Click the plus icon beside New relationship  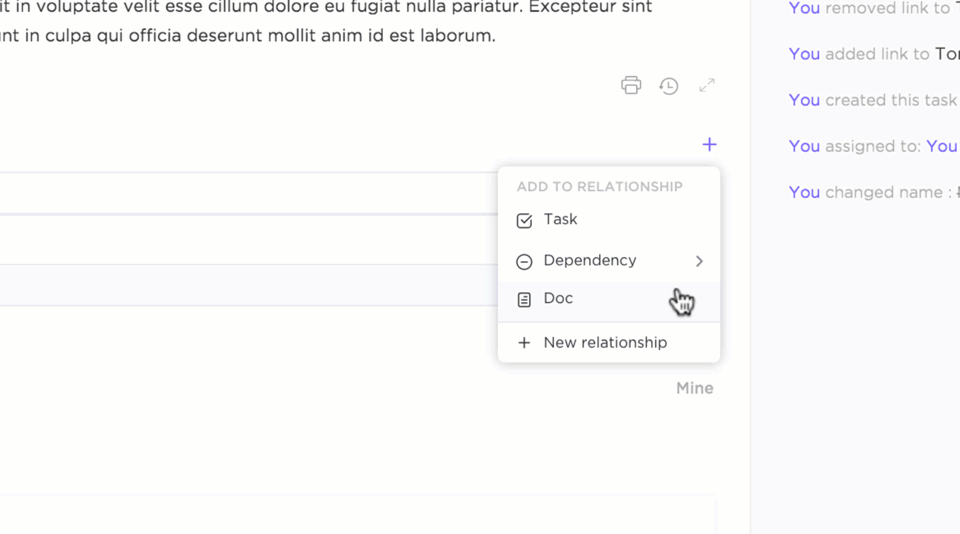click(x=524, y=343)
